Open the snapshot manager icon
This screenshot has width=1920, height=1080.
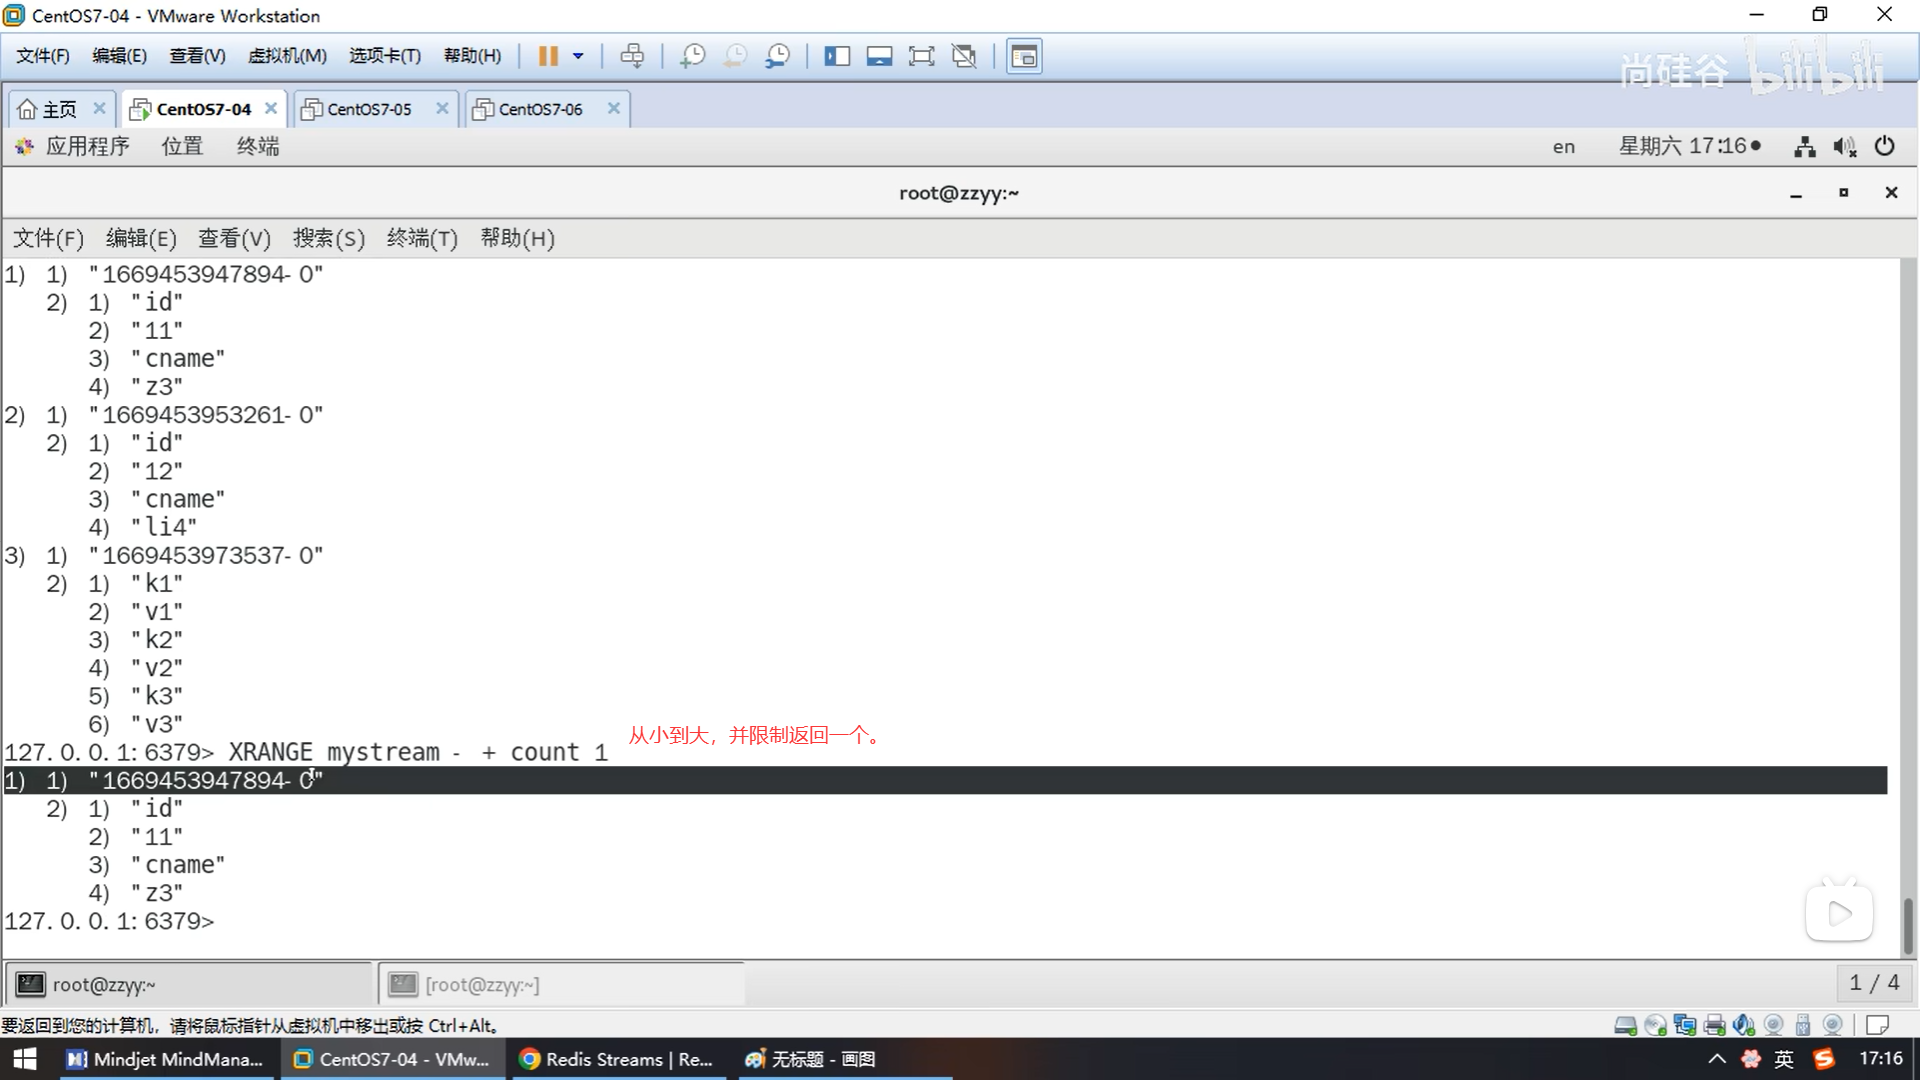click(777, 56)
